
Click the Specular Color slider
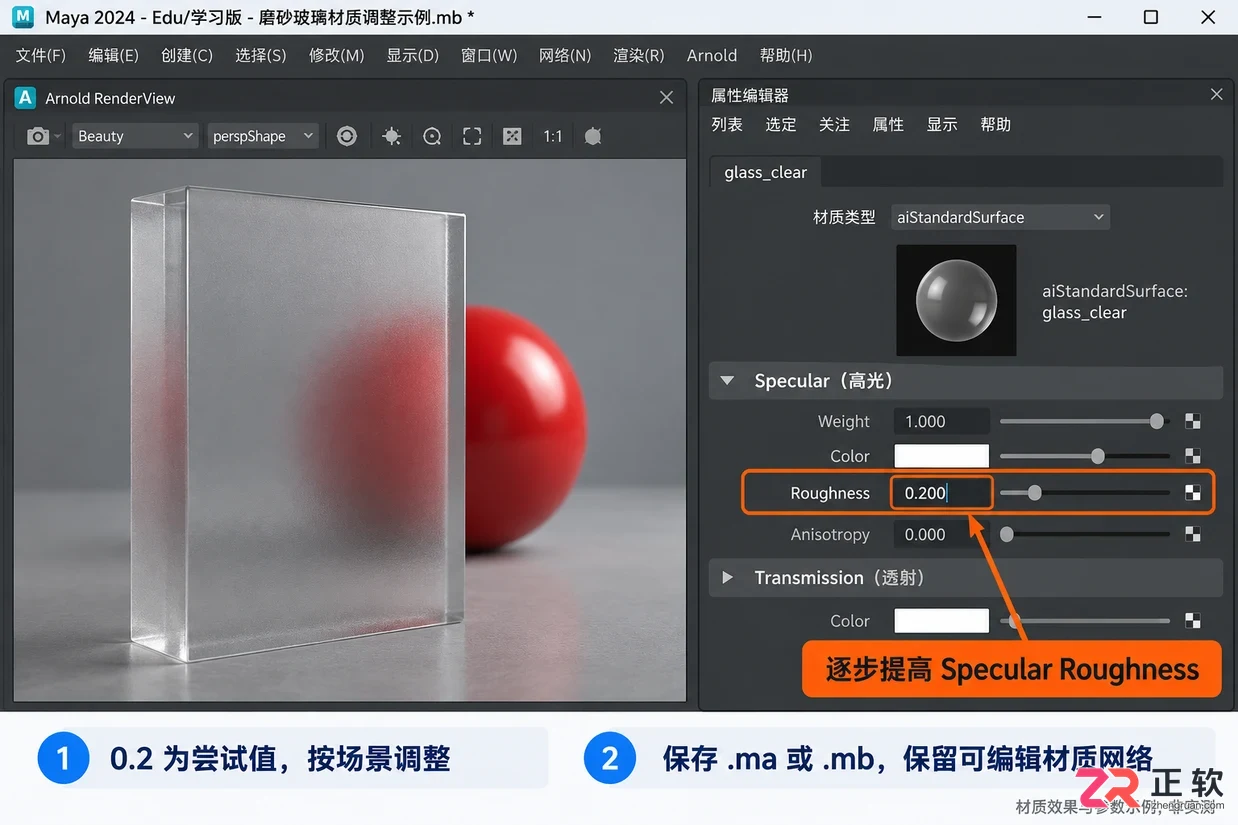(1085, 456)
